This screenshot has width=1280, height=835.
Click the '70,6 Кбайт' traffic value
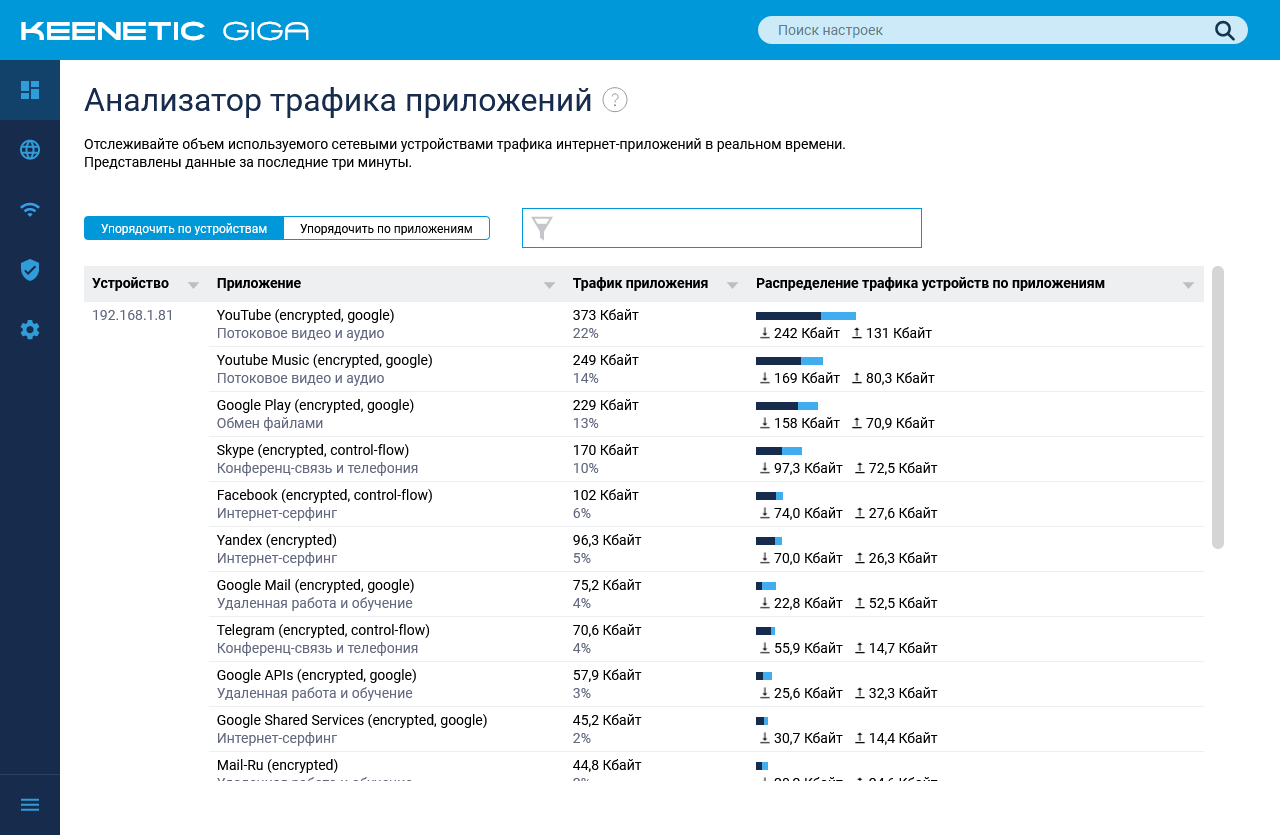tap(607, 630)
